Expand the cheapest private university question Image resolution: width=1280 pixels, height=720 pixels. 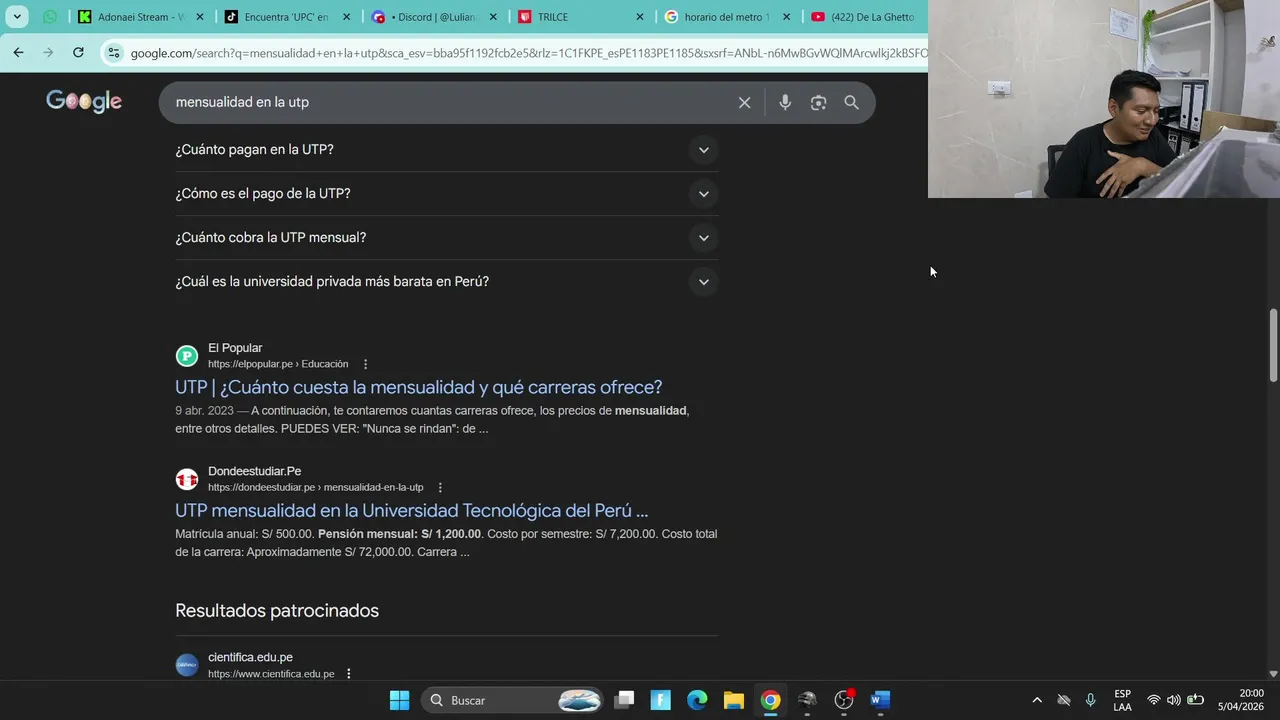pos(446,282)
